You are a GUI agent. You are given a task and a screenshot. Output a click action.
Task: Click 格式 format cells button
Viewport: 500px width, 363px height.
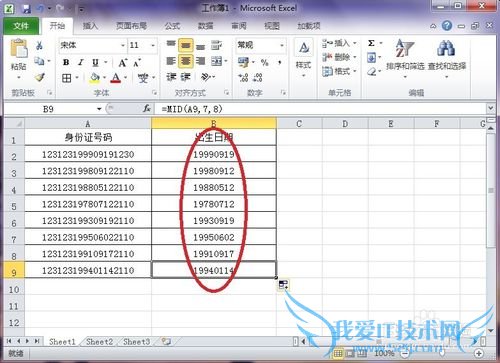(339, 71)
